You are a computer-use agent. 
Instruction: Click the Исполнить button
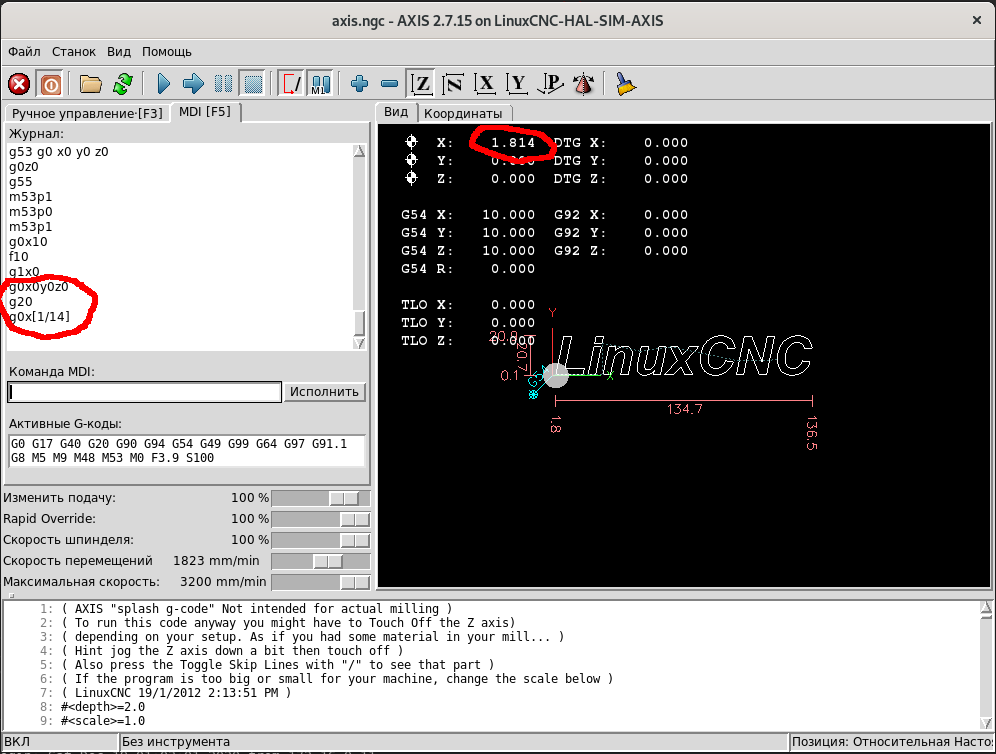(x=324, y=392)
